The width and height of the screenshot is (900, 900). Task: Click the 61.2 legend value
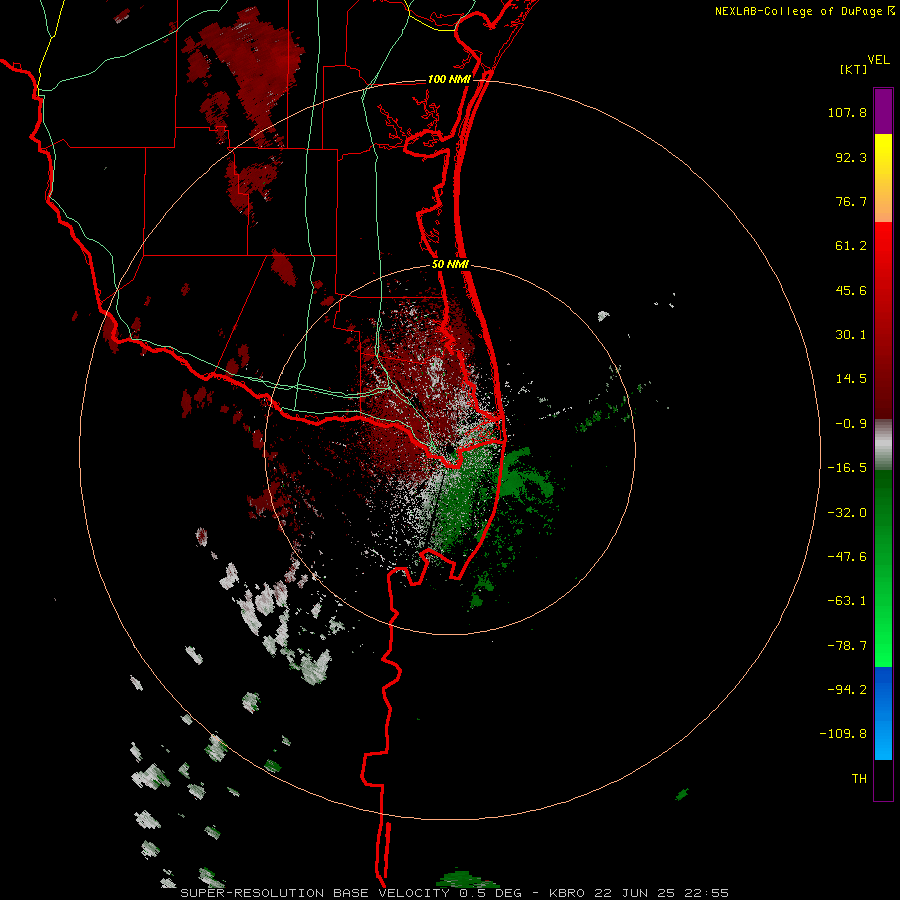point(851,246)
